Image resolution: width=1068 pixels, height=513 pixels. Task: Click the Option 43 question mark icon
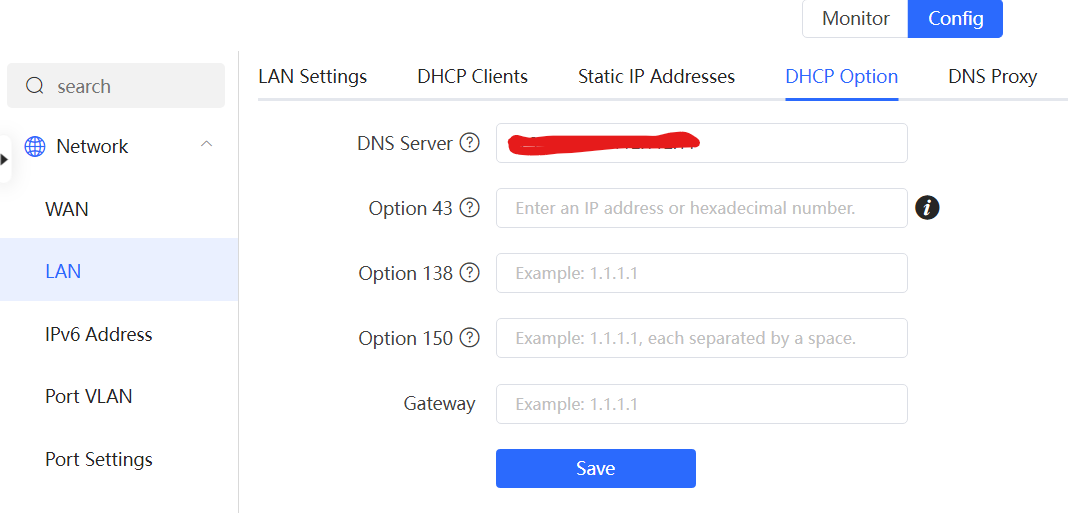pos(469,208)
